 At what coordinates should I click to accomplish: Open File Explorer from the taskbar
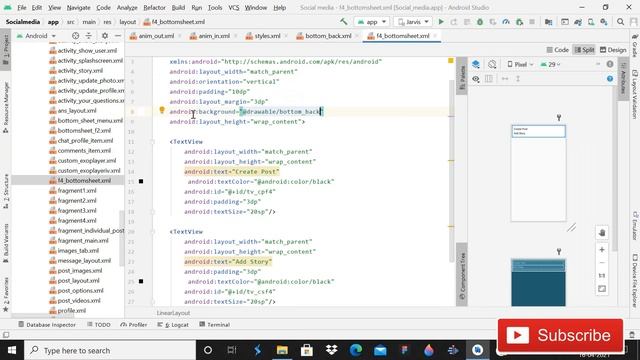click(x=282, y=350)
